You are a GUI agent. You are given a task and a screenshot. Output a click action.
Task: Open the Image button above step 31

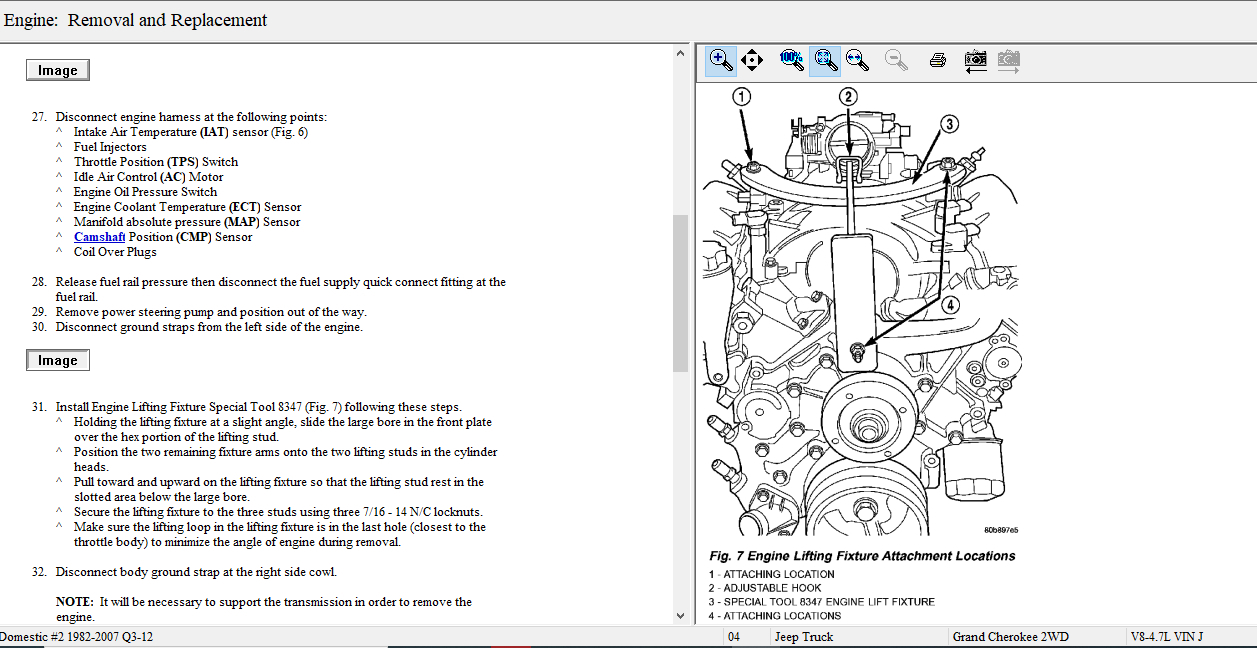58,360
